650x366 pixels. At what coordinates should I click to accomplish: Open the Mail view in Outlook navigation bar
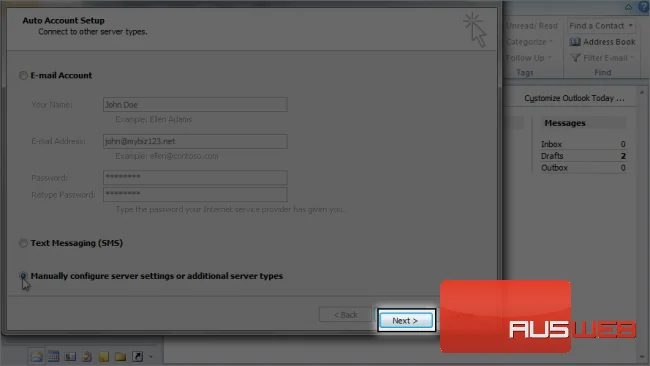(36, 356)
